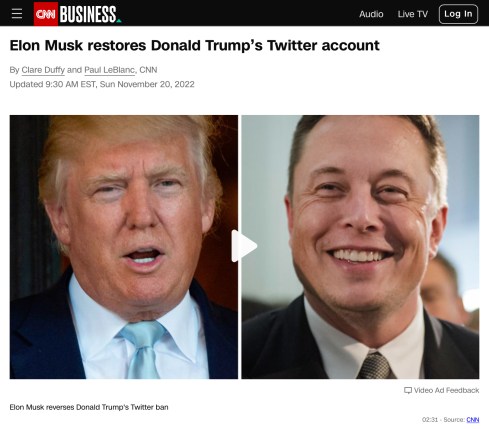Go to Live TV

point(413,14)
